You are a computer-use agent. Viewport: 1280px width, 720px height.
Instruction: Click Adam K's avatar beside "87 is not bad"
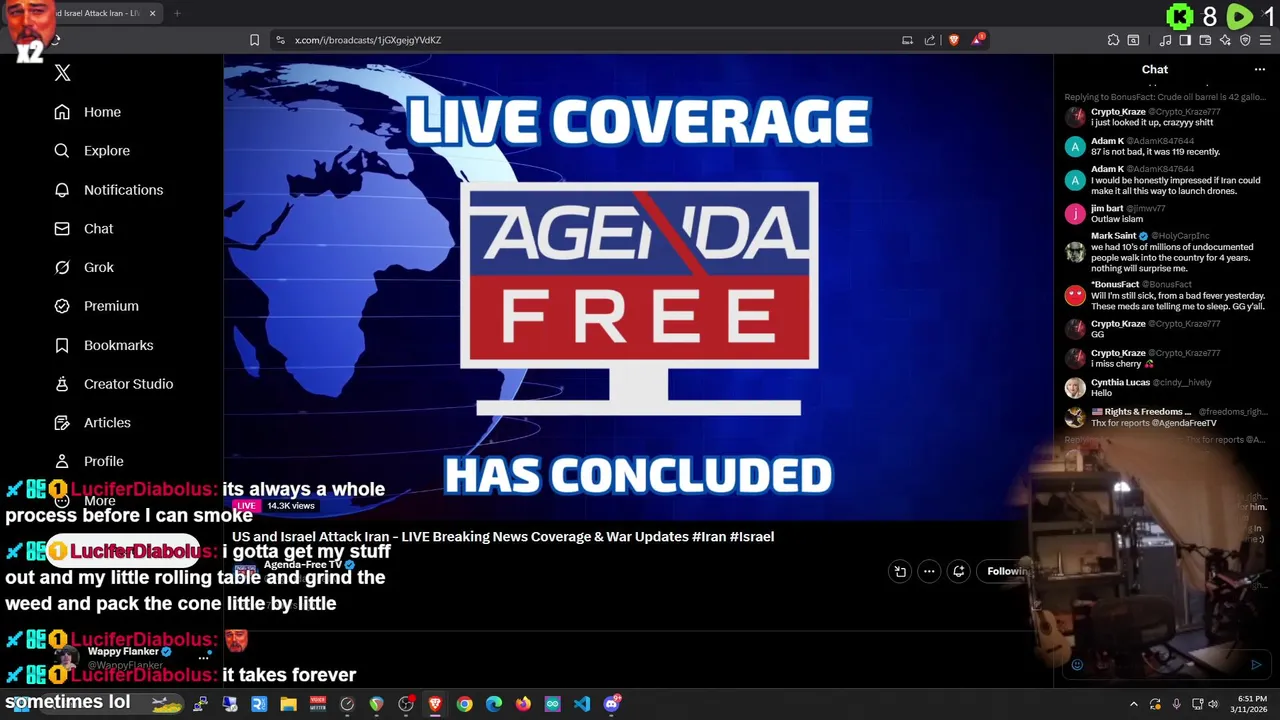point(1075,147)
